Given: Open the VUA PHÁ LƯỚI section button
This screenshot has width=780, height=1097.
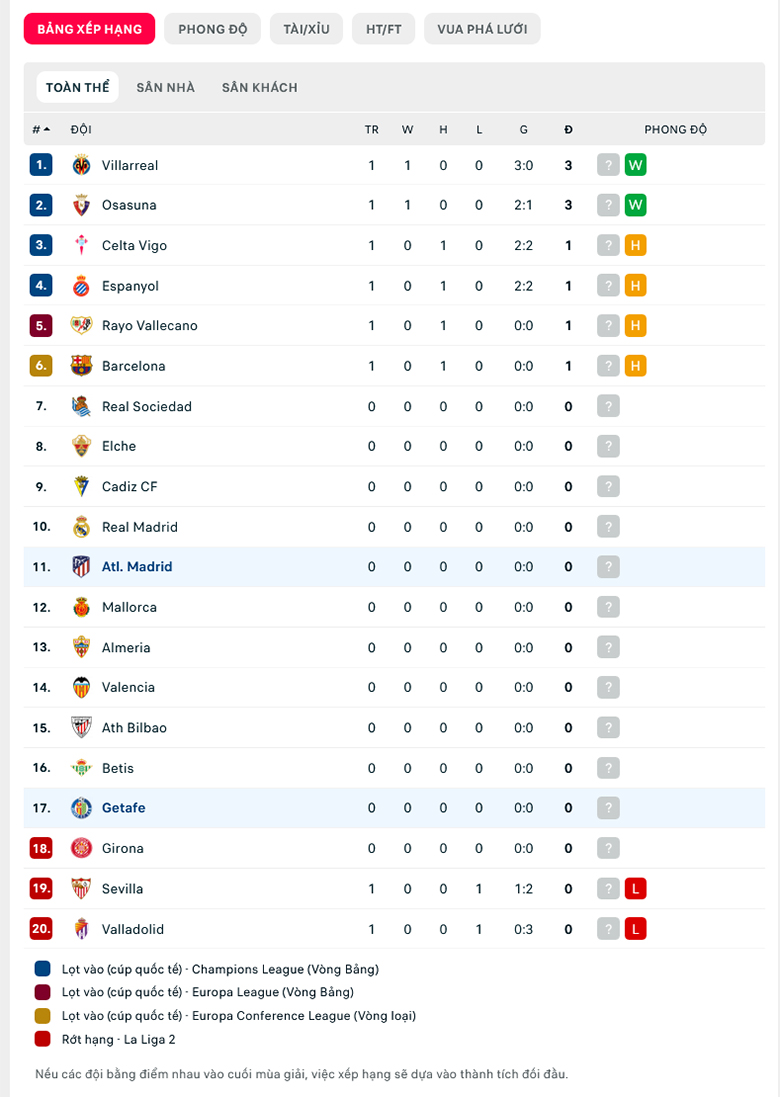Looking at the screenshot, I should (482, 29).
